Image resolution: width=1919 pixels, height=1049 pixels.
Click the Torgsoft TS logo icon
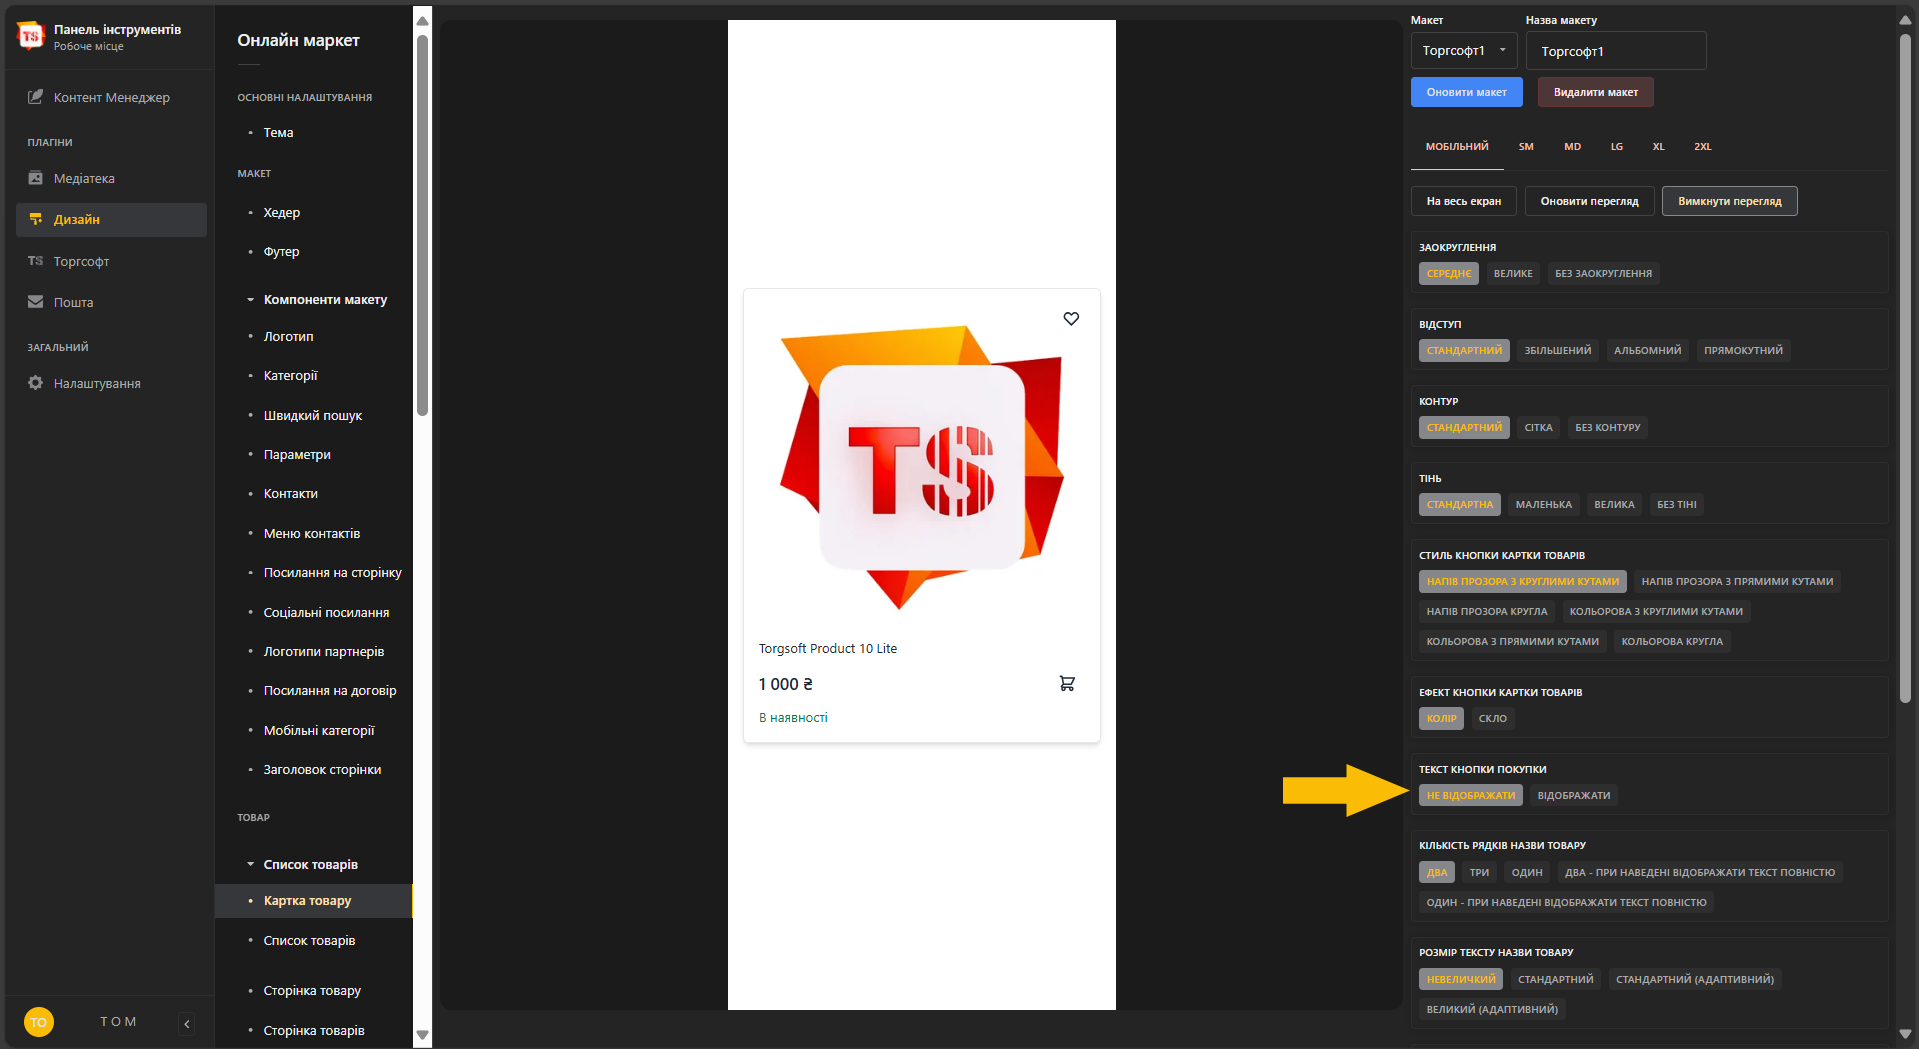click(31, 36)
